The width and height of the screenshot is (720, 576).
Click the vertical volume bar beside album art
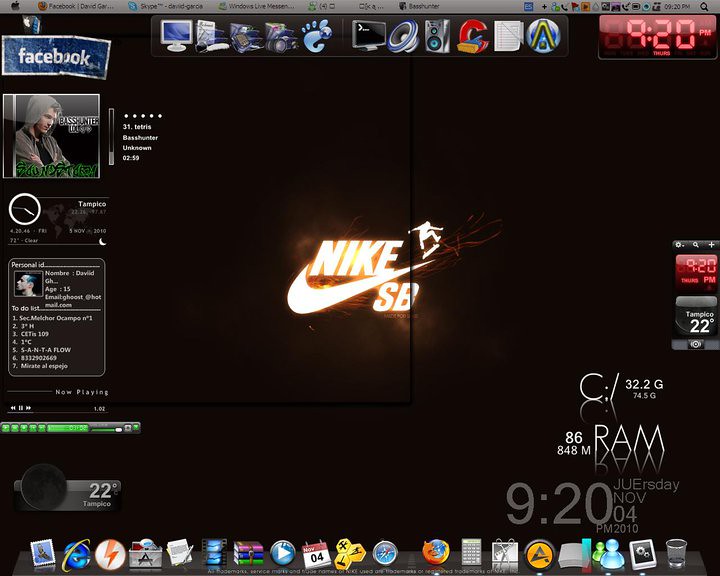[x=111, y=136]
